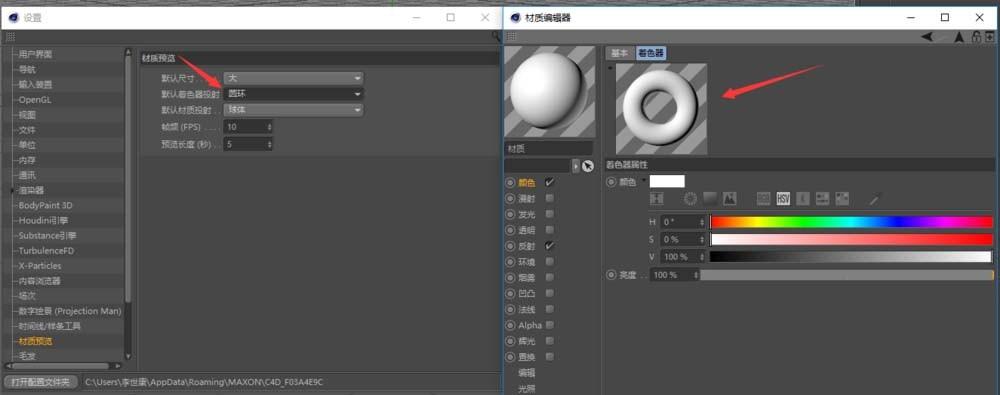Switch to RGB sliders mode icon

tap(763, 199)
